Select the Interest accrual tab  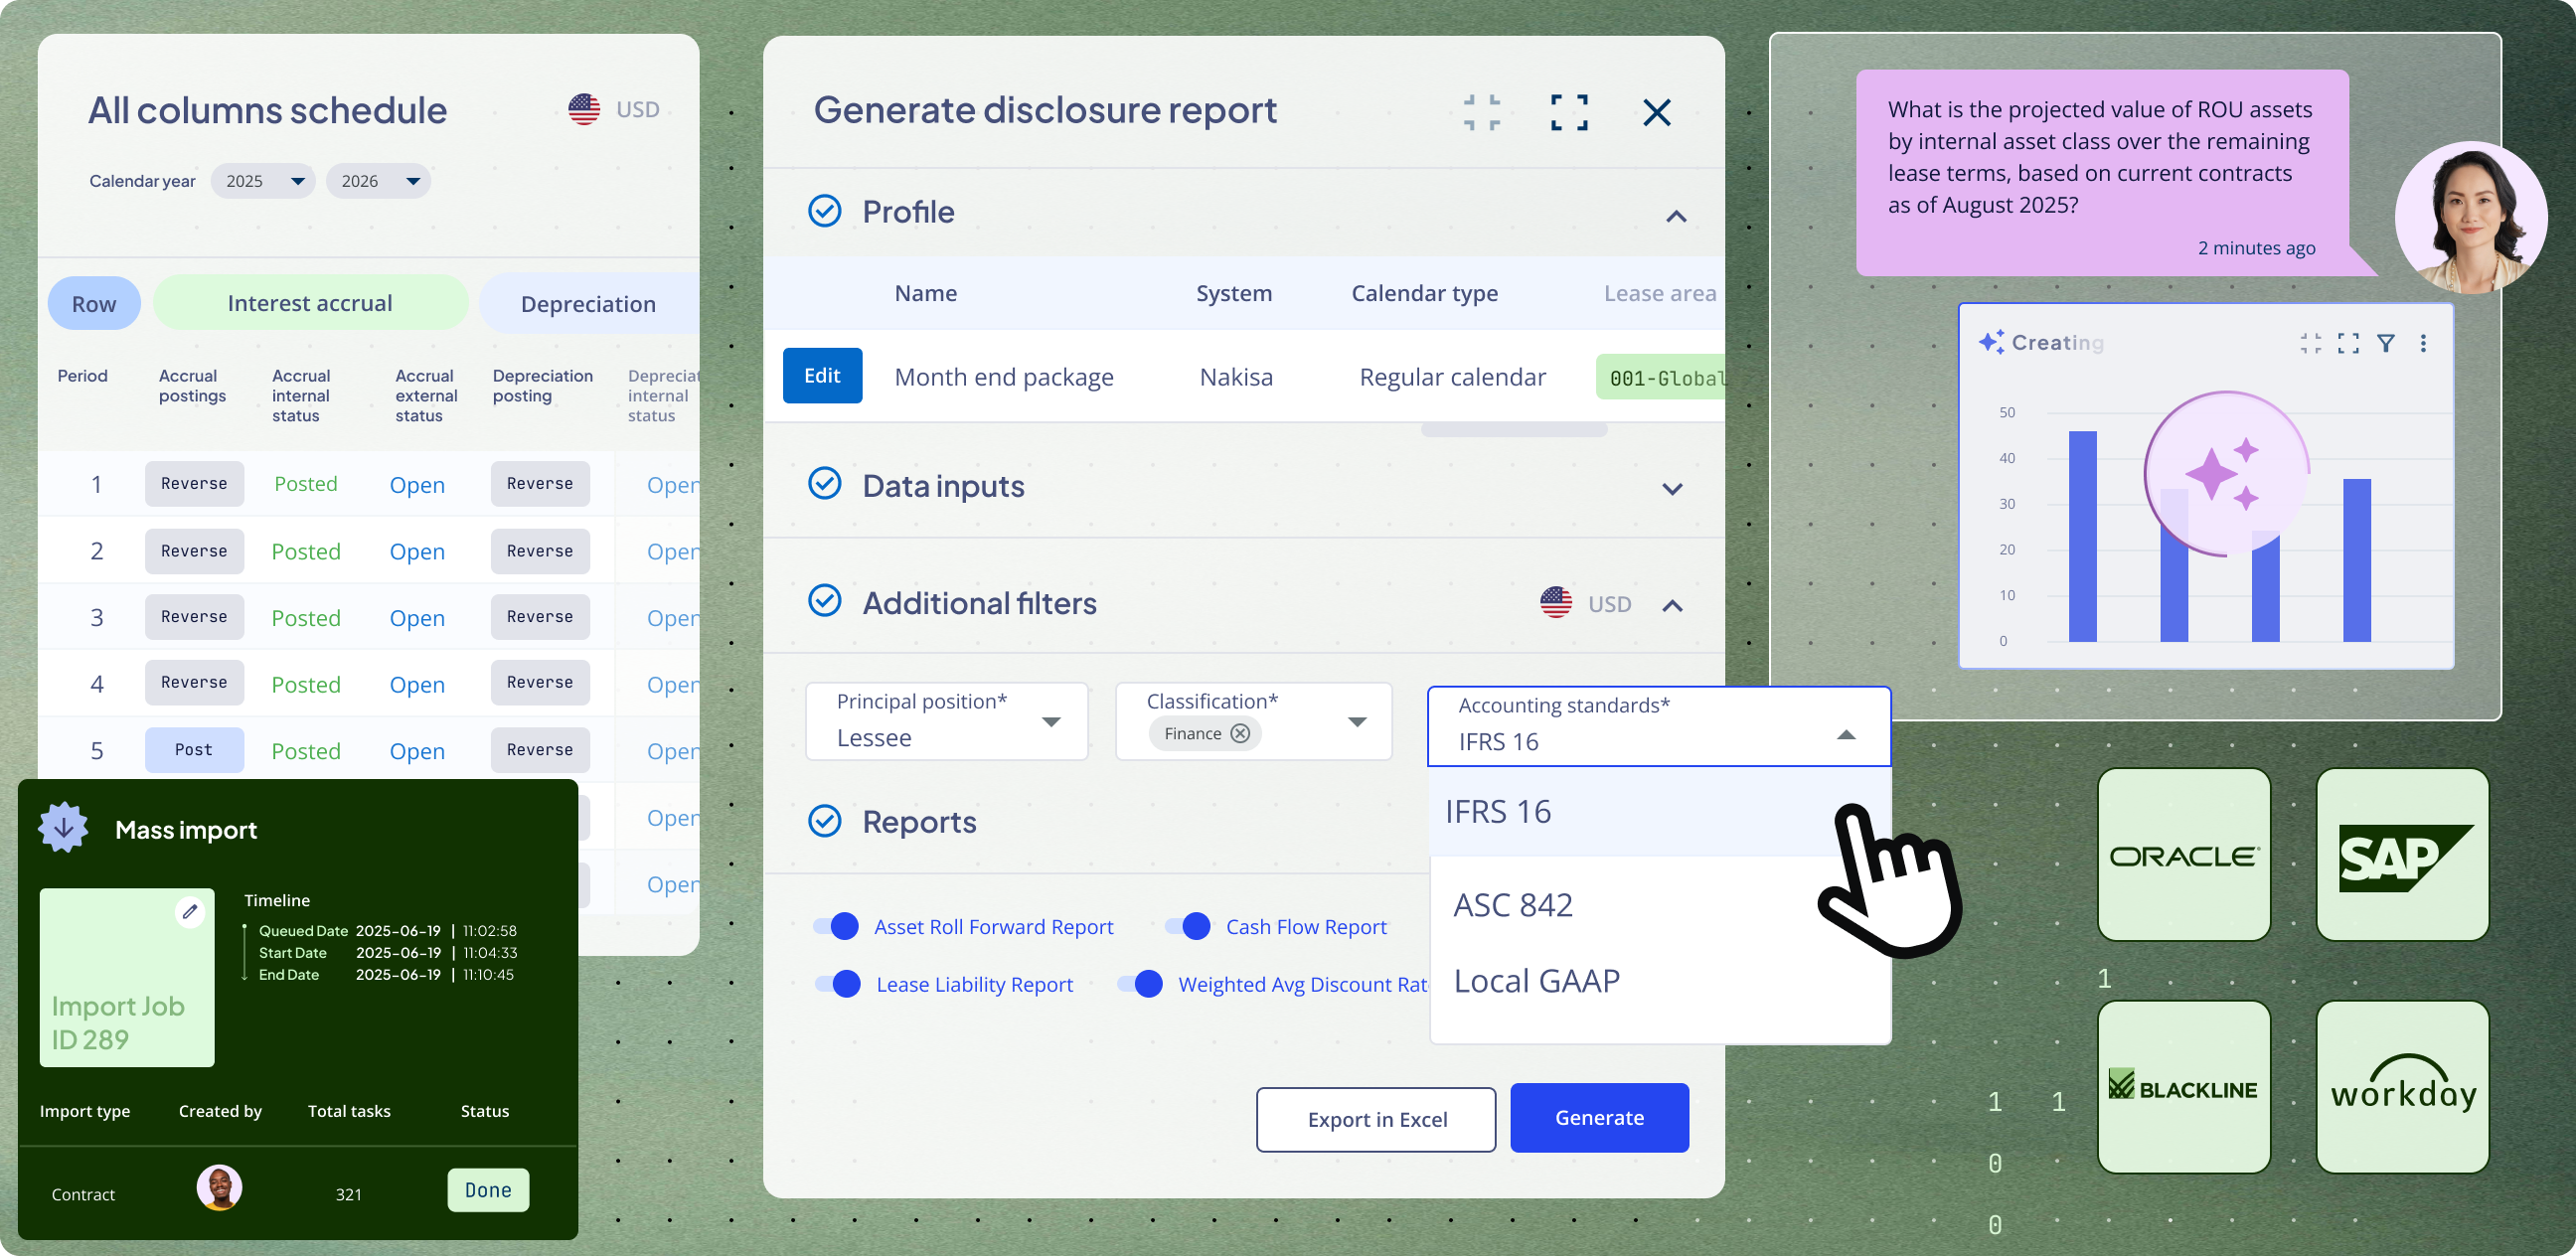pyautogui.click(x=309, y=303)
